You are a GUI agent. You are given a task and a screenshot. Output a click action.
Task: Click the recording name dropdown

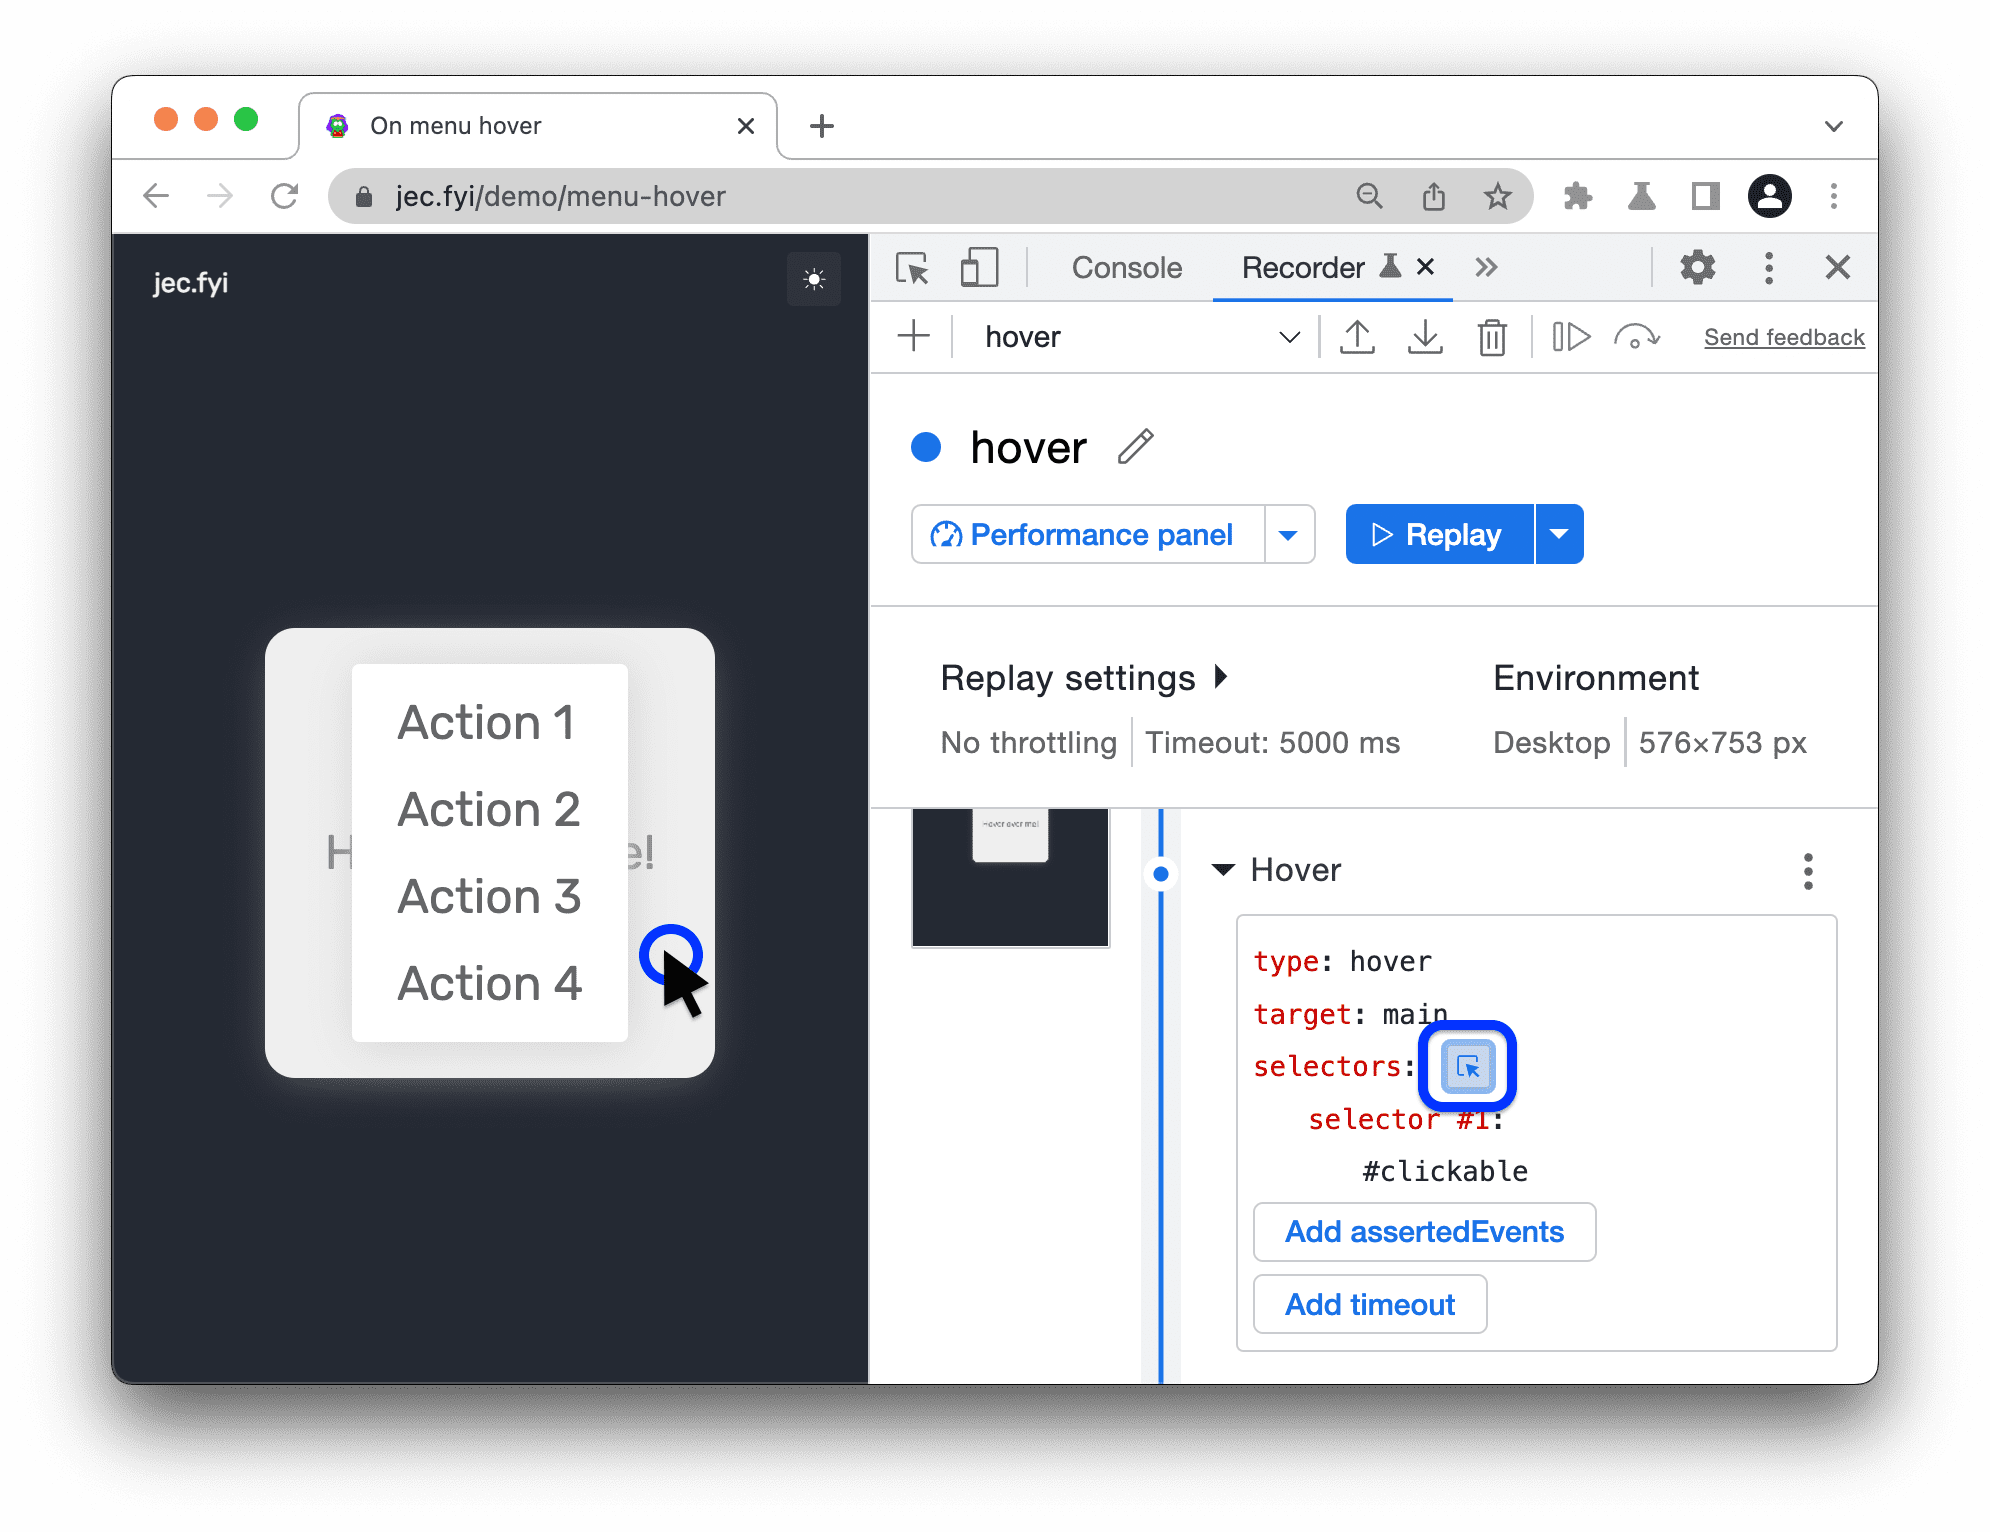pyautogui.click(x=1285, y=335)
